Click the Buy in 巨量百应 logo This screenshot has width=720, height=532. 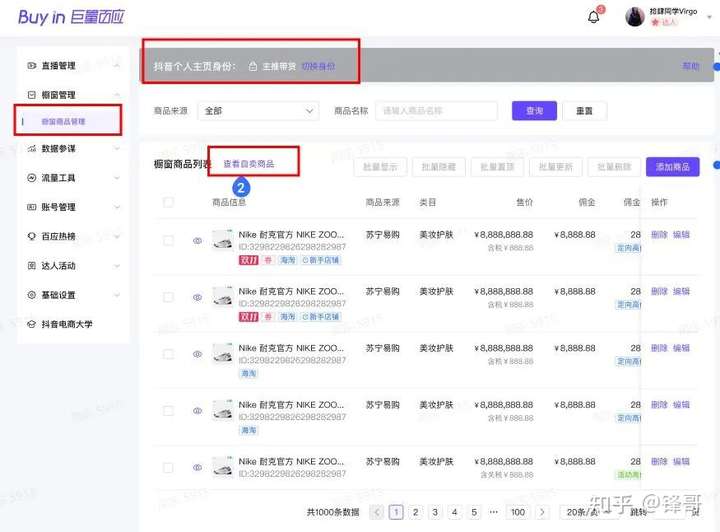pyautogui.click(x=71, y=17)
